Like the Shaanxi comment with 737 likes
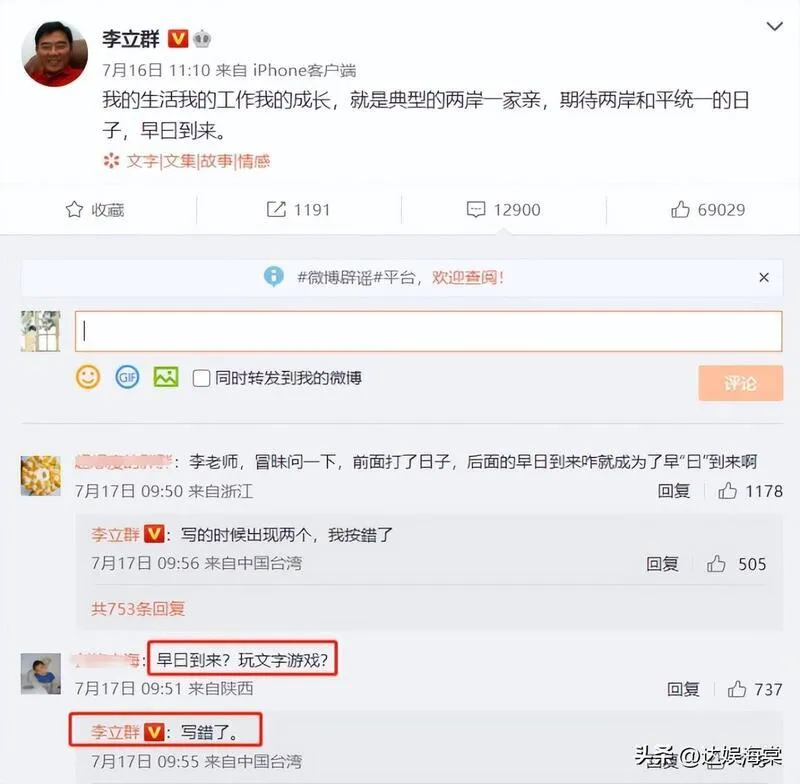The image size is (800, 784). click(x=737, y=689)
